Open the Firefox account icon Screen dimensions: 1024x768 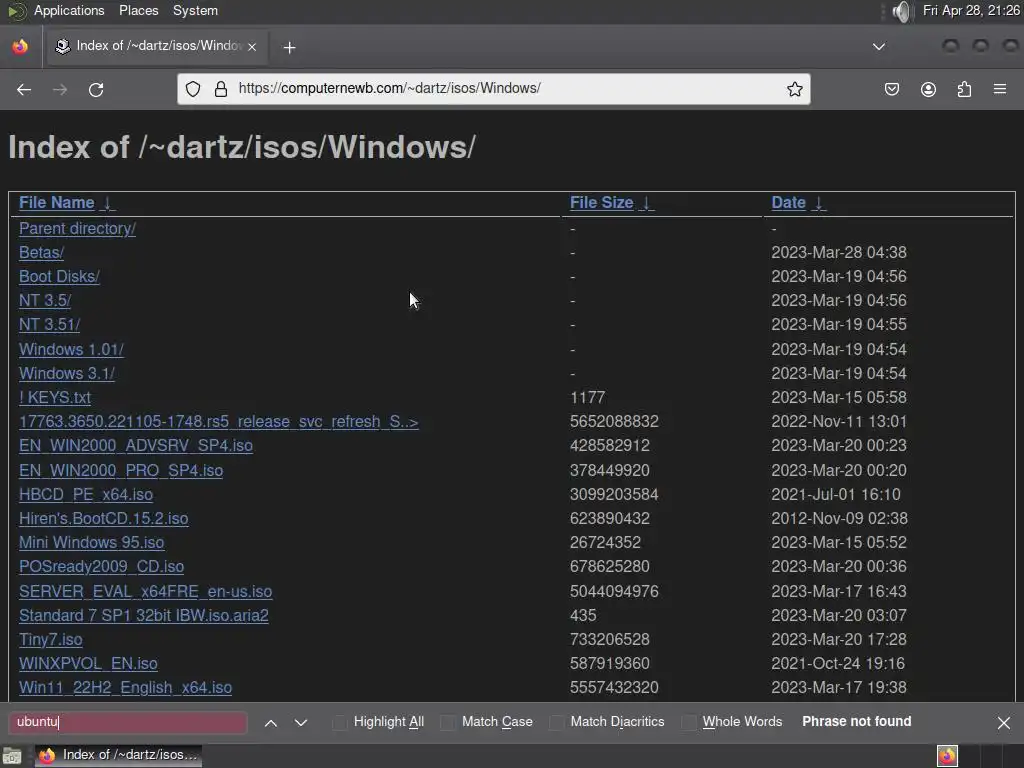click(x=928, y=89)
